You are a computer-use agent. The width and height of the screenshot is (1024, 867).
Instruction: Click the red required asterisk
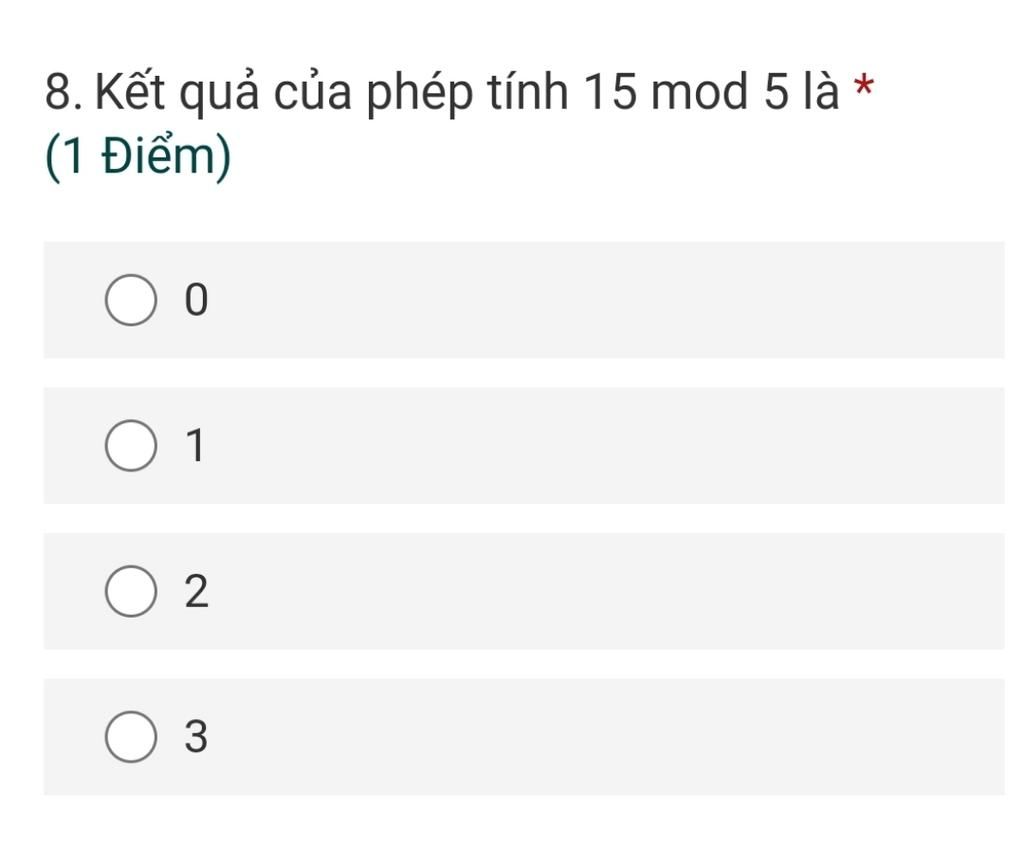(x=863, y=86)
